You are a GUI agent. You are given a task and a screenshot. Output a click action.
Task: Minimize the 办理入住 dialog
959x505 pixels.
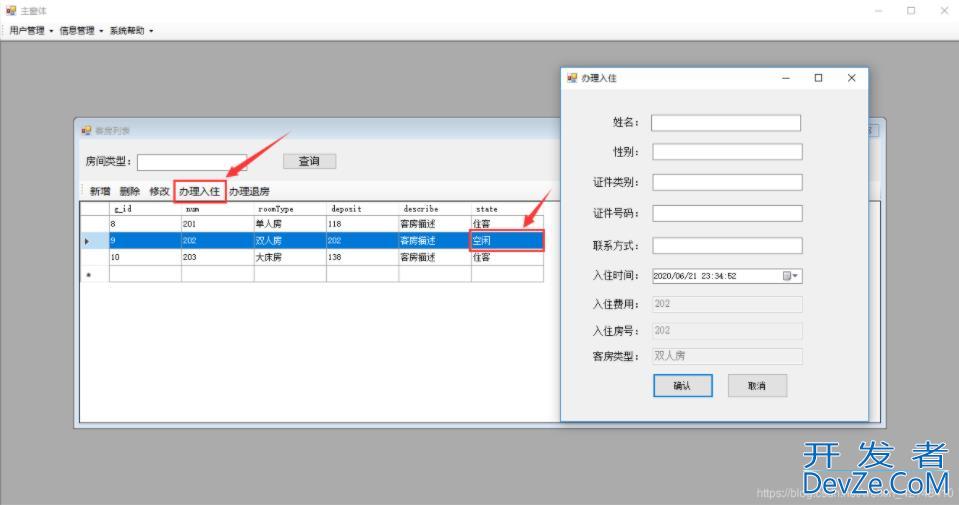coord(786,78)
